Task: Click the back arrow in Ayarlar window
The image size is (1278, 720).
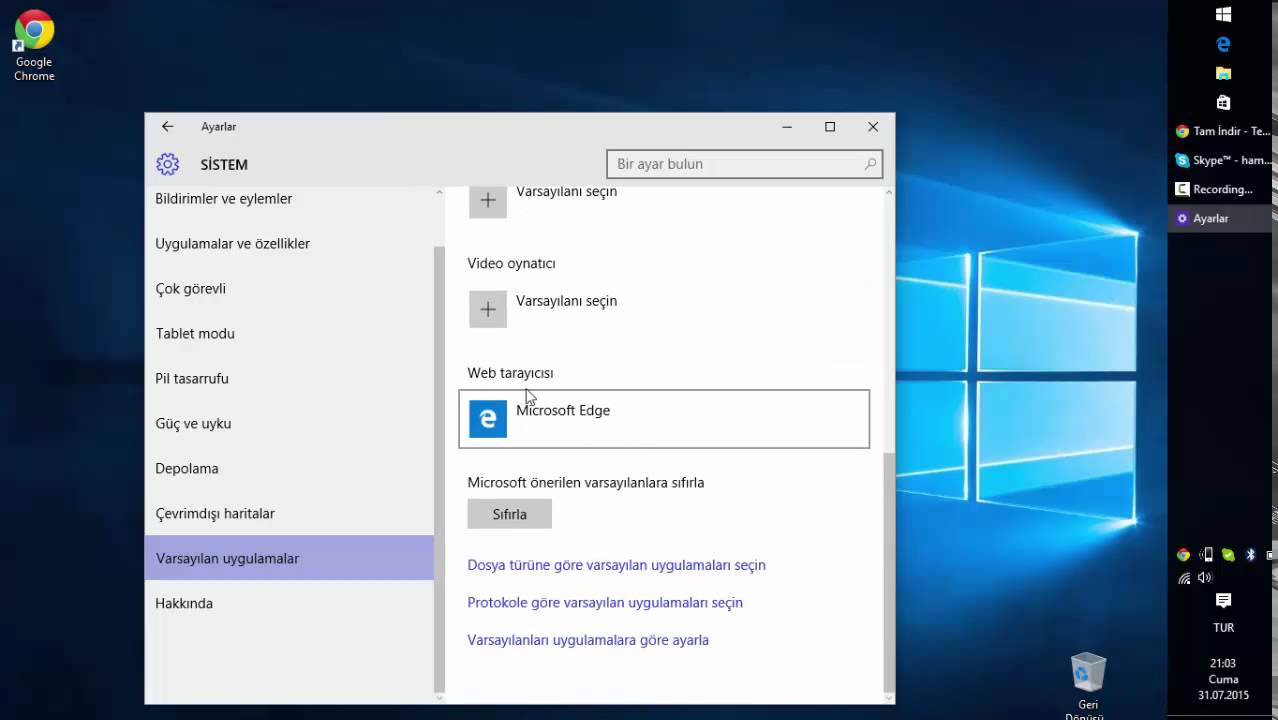Action: tap(168, 127)
